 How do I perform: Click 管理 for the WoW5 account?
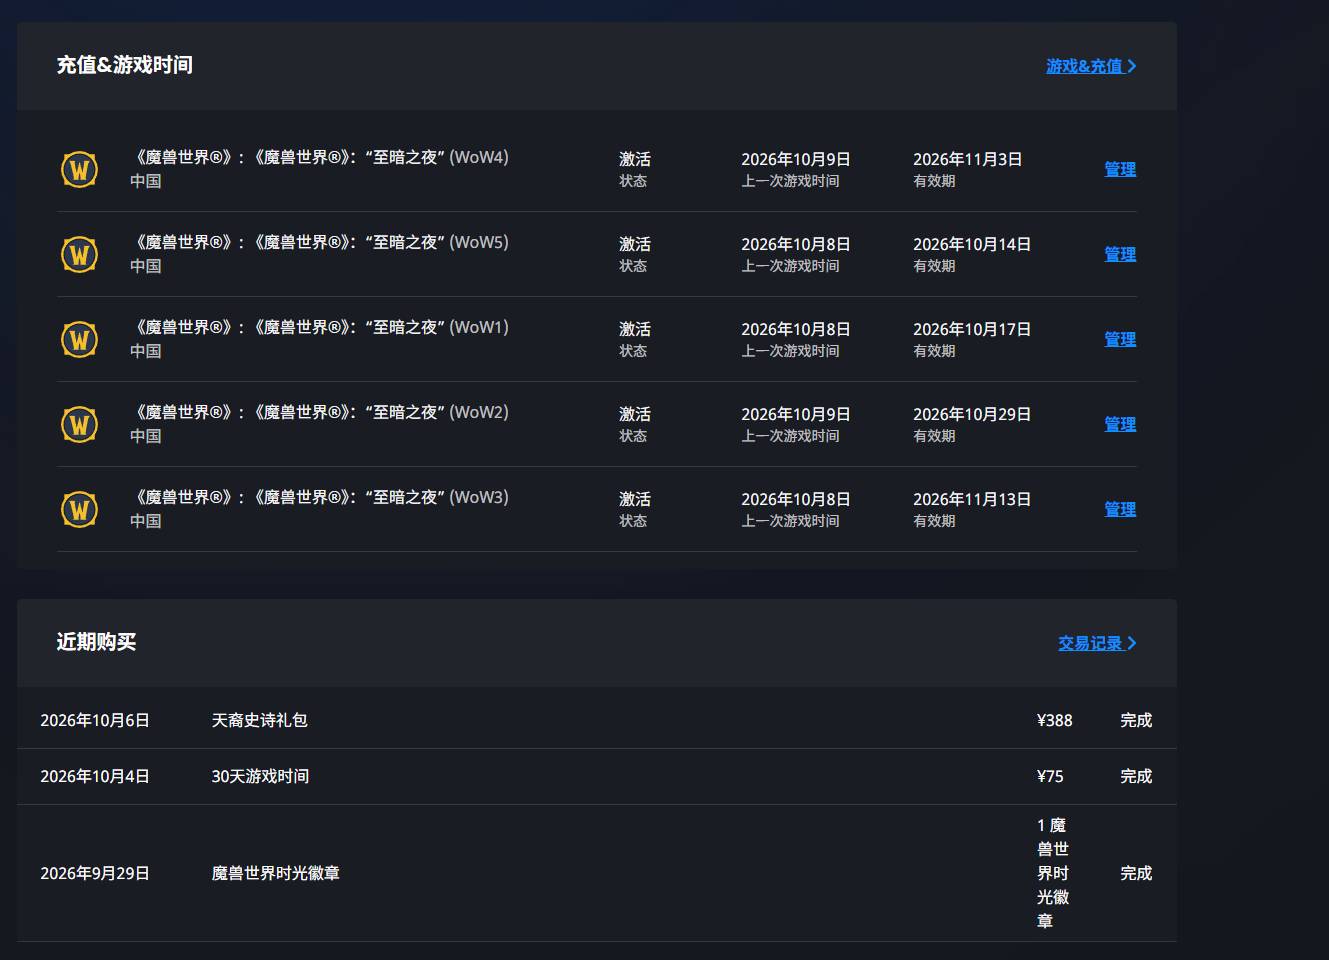pos(1120,254)
